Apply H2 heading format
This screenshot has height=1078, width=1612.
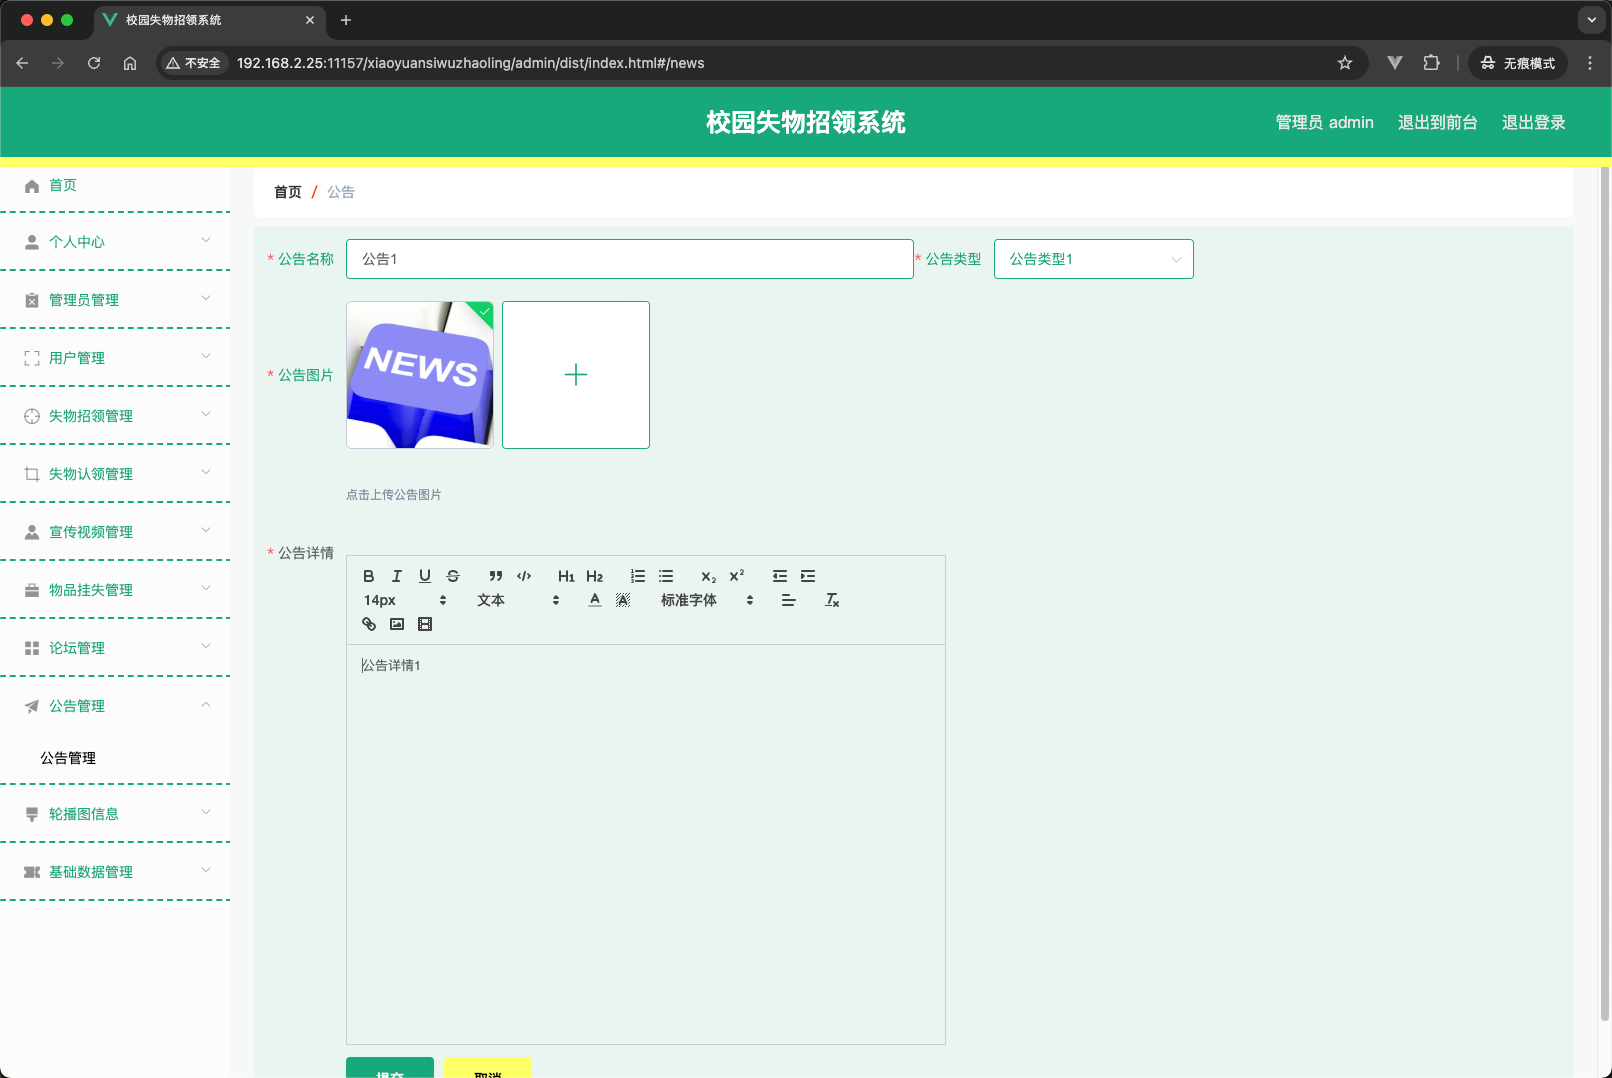pyautogui.click(x=595, y=576)
